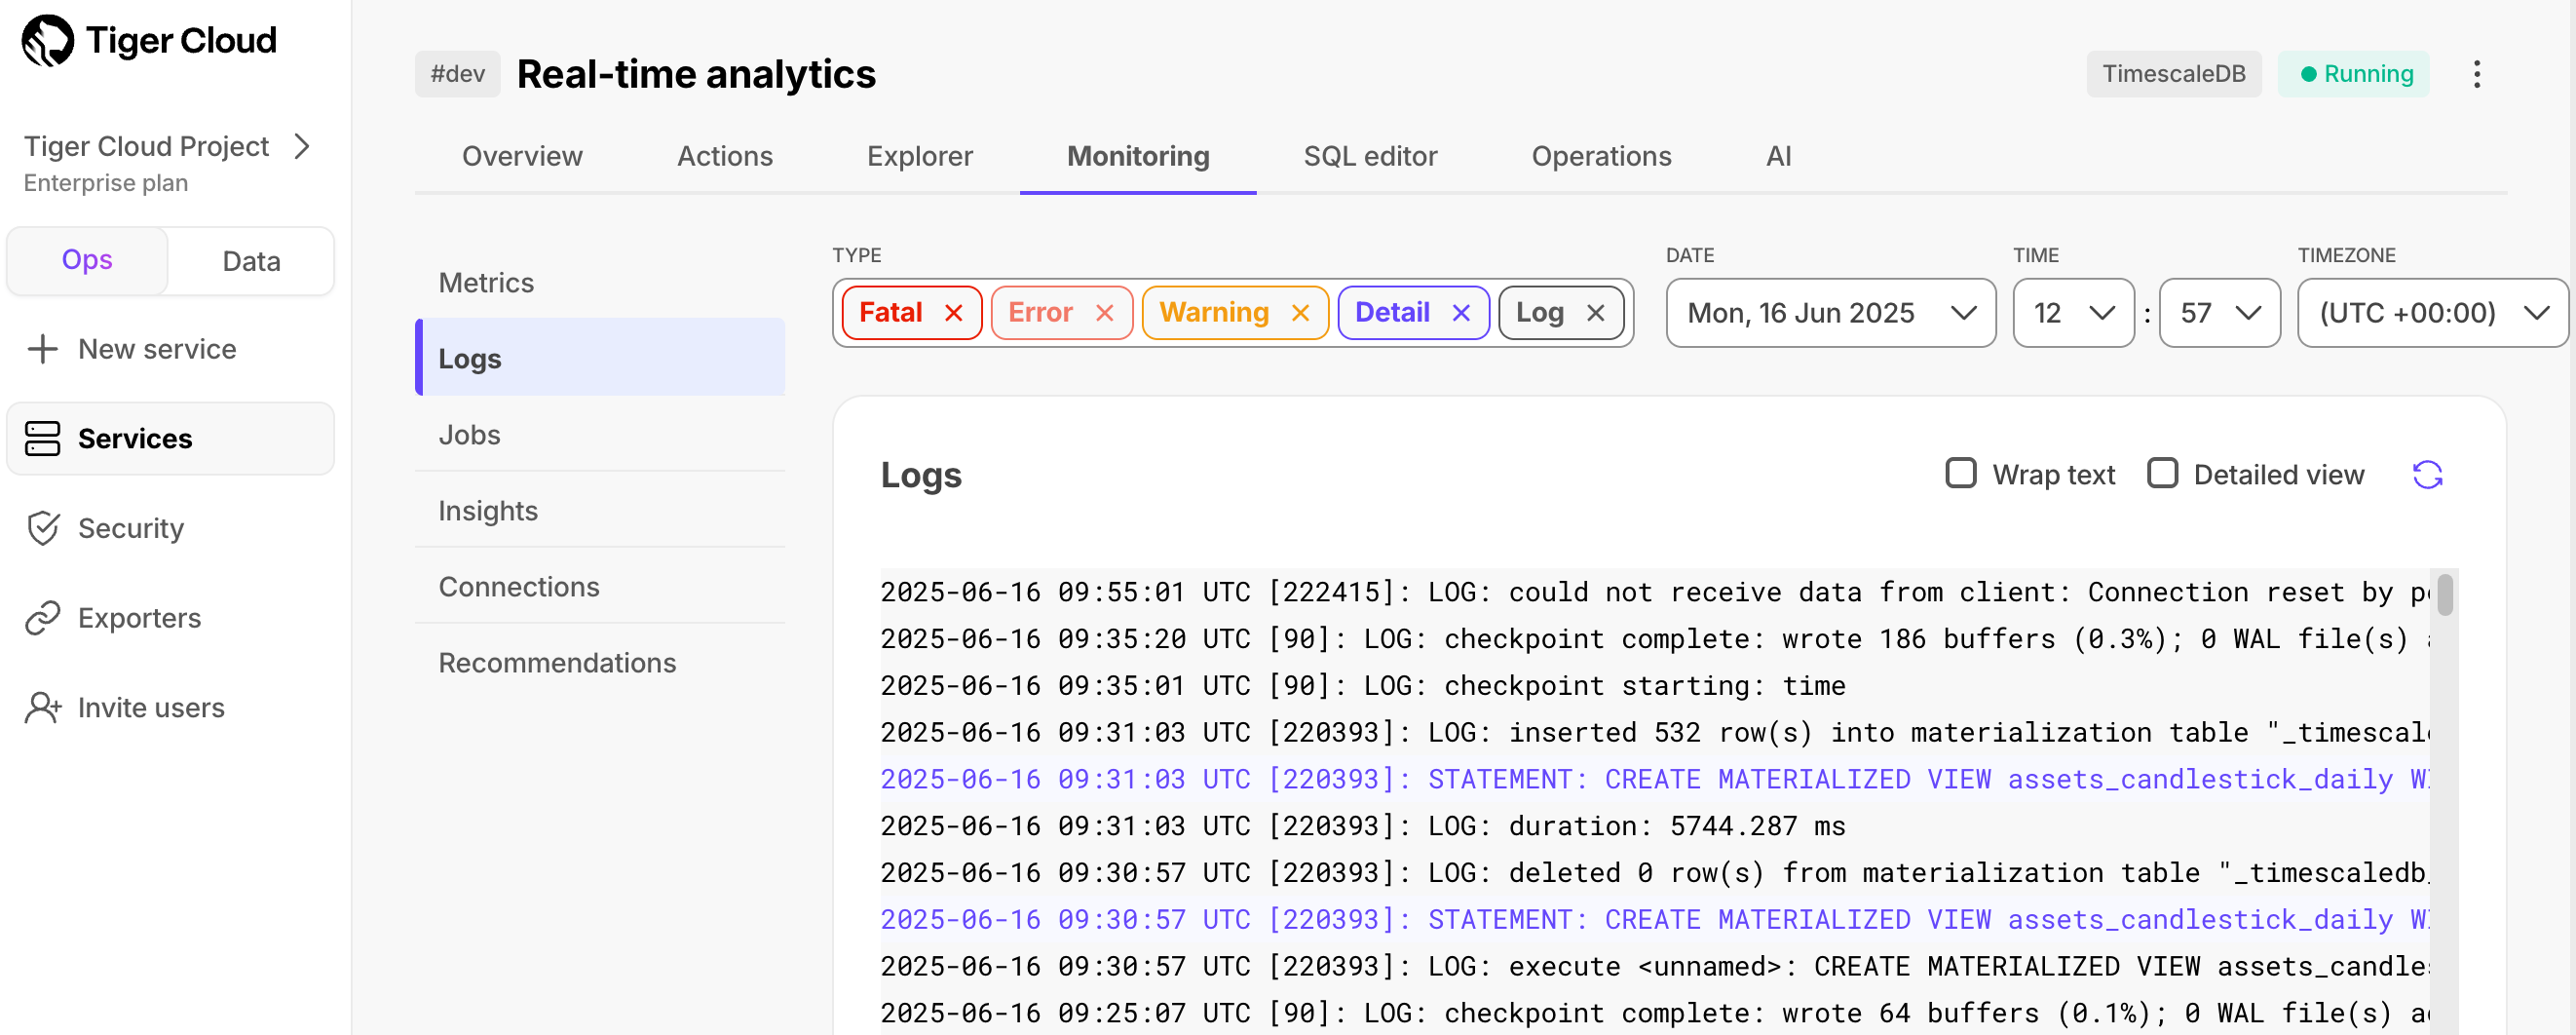Open the SQL editor tab

[1370, 156]
